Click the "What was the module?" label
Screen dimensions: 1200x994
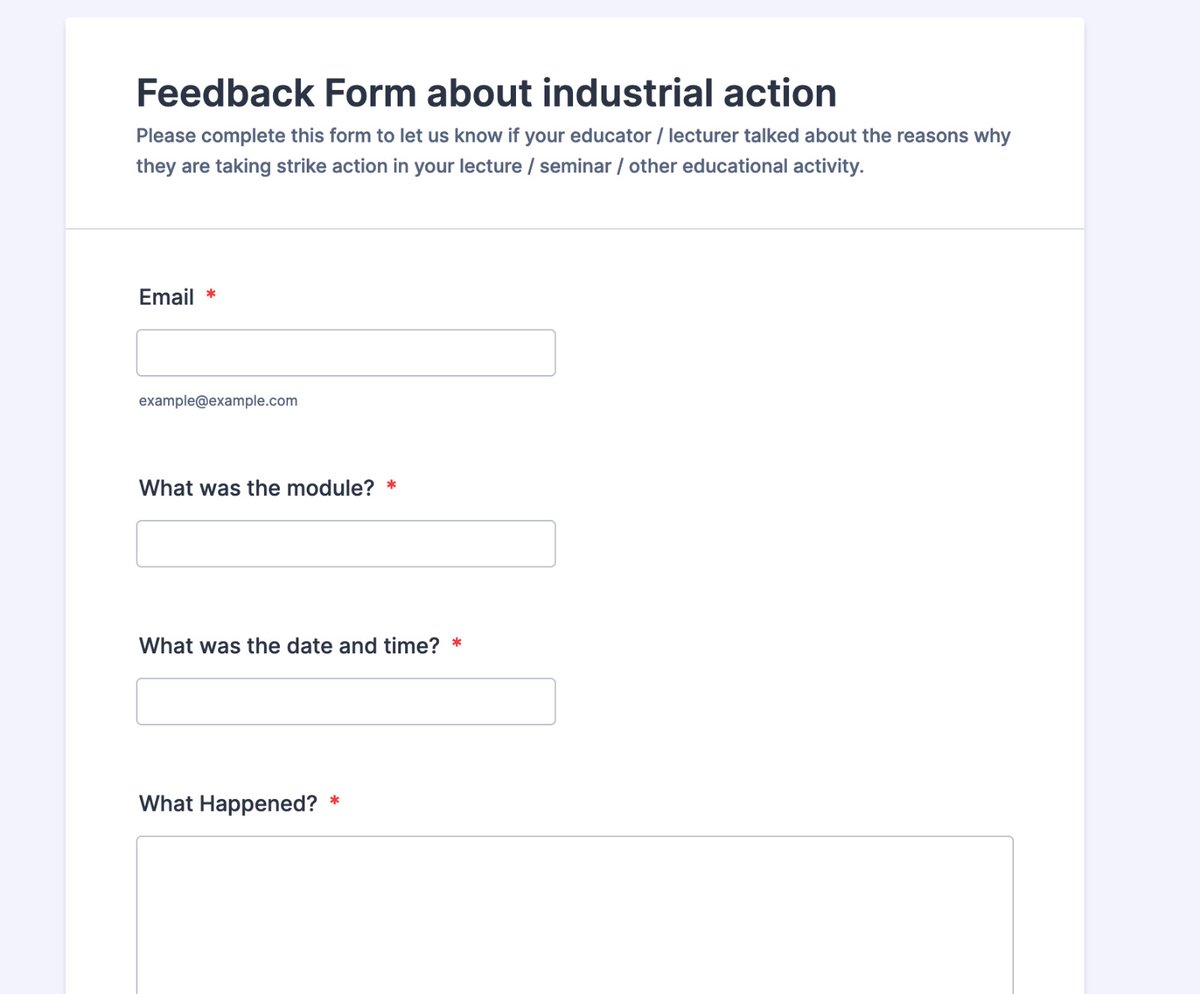point(257,488)
